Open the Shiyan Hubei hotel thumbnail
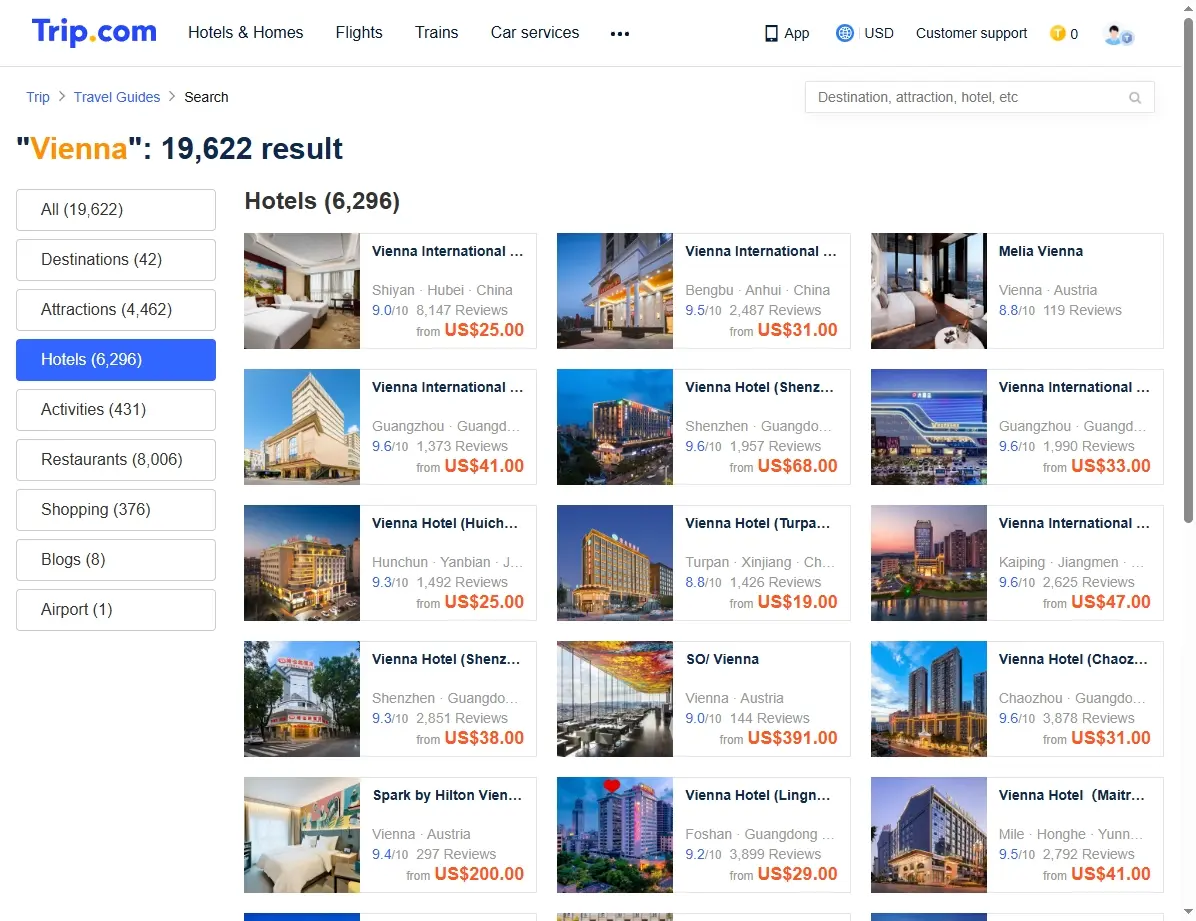 302,291
